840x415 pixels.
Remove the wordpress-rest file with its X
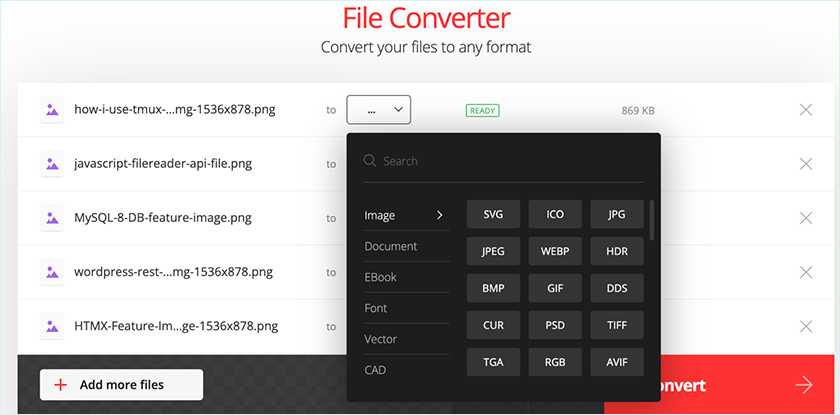tap(806, 272)
